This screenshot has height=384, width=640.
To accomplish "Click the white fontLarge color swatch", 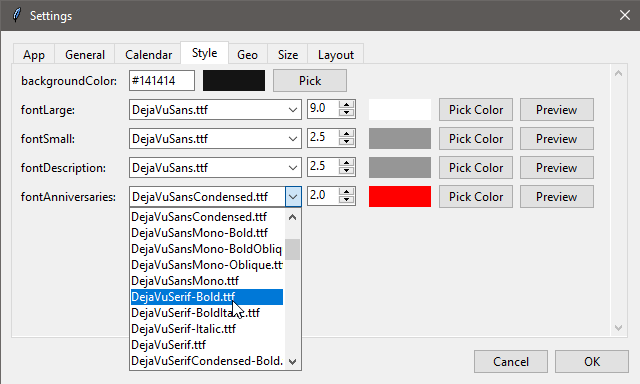I will [400, 109].
